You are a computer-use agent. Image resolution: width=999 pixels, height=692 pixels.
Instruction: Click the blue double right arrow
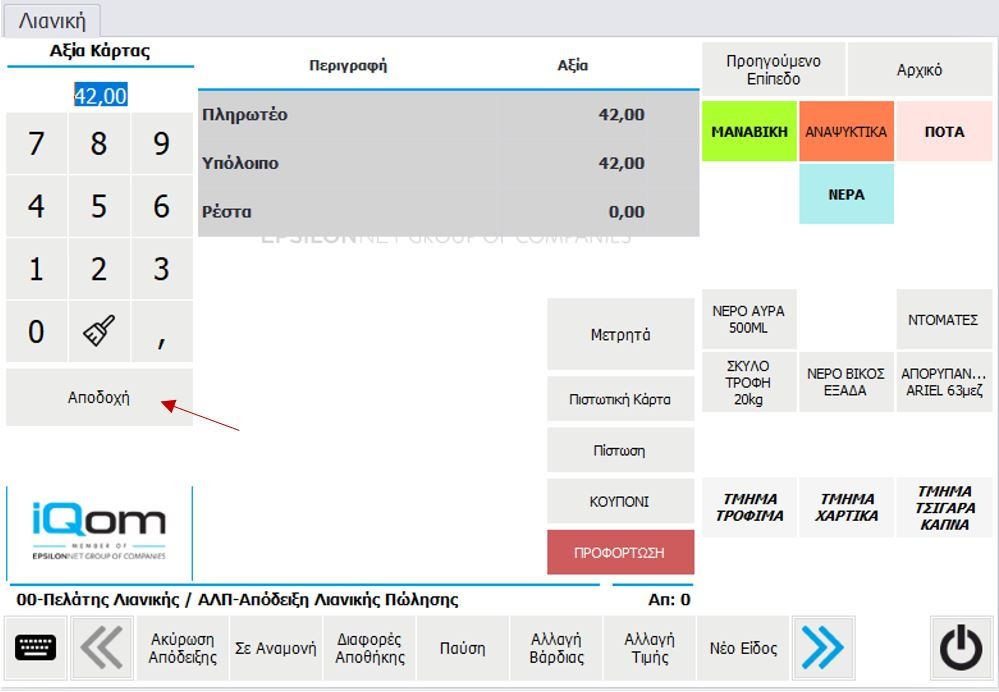pos(823,648)
